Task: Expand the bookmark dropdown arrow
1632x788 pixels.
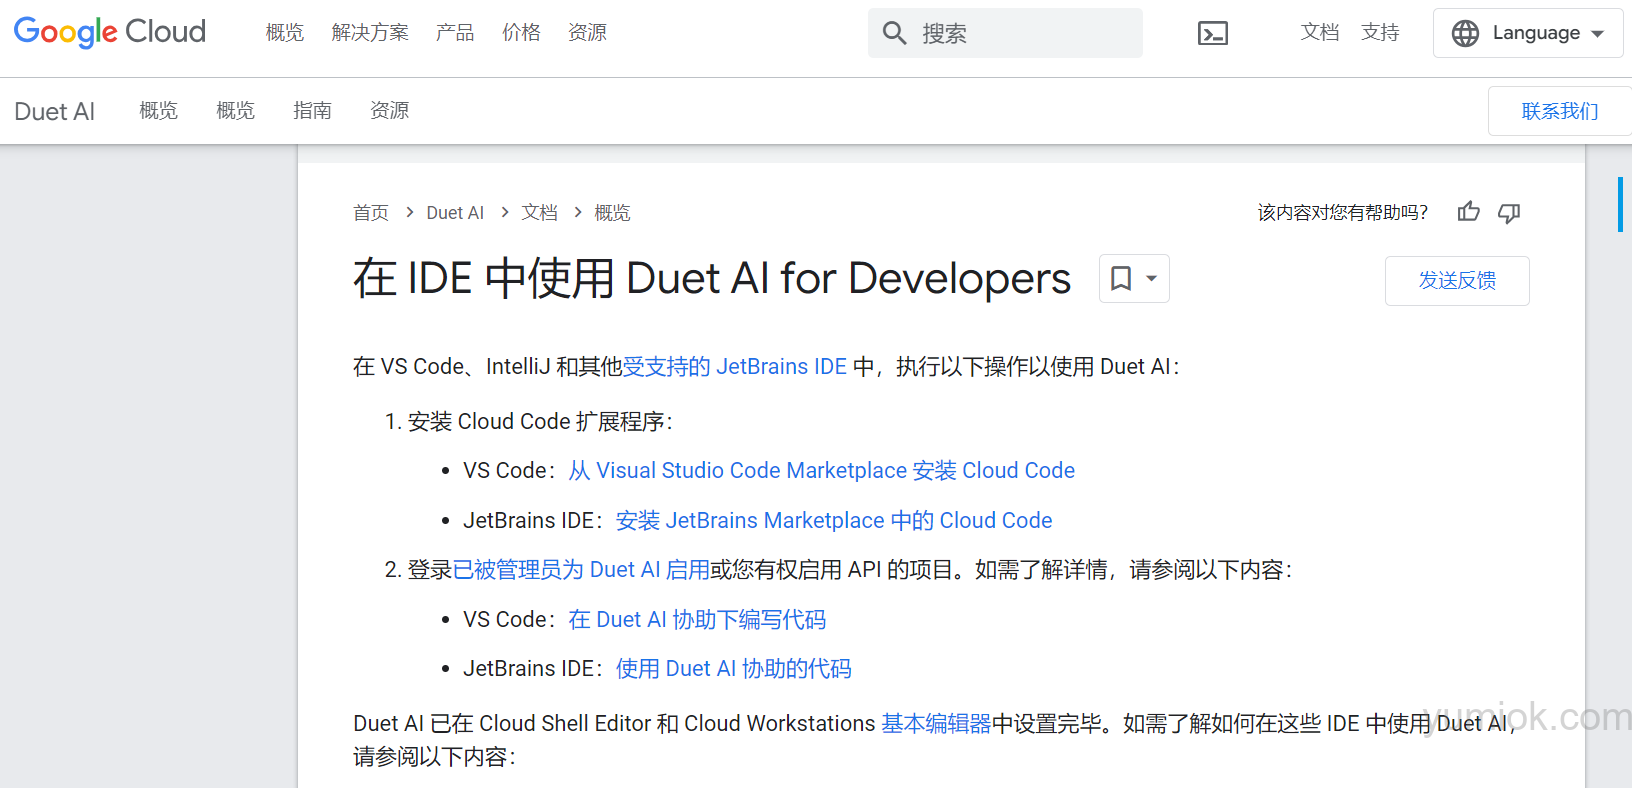Action: (1152, 279)
